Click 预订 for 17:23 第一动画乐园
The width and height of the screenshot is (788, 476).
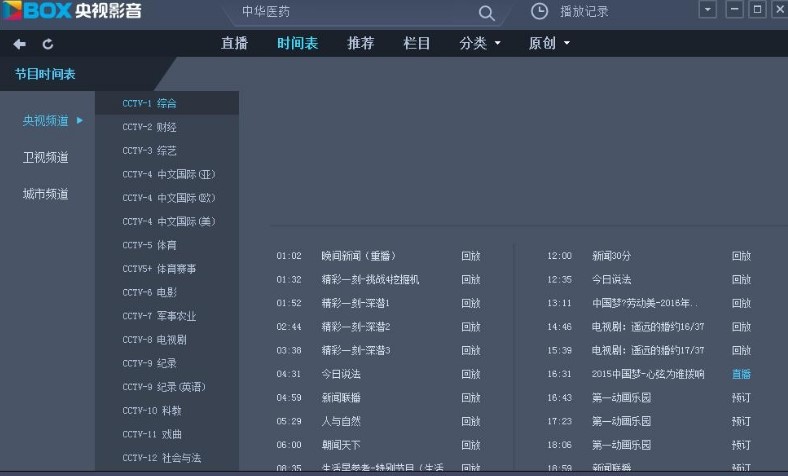(741, 421)
